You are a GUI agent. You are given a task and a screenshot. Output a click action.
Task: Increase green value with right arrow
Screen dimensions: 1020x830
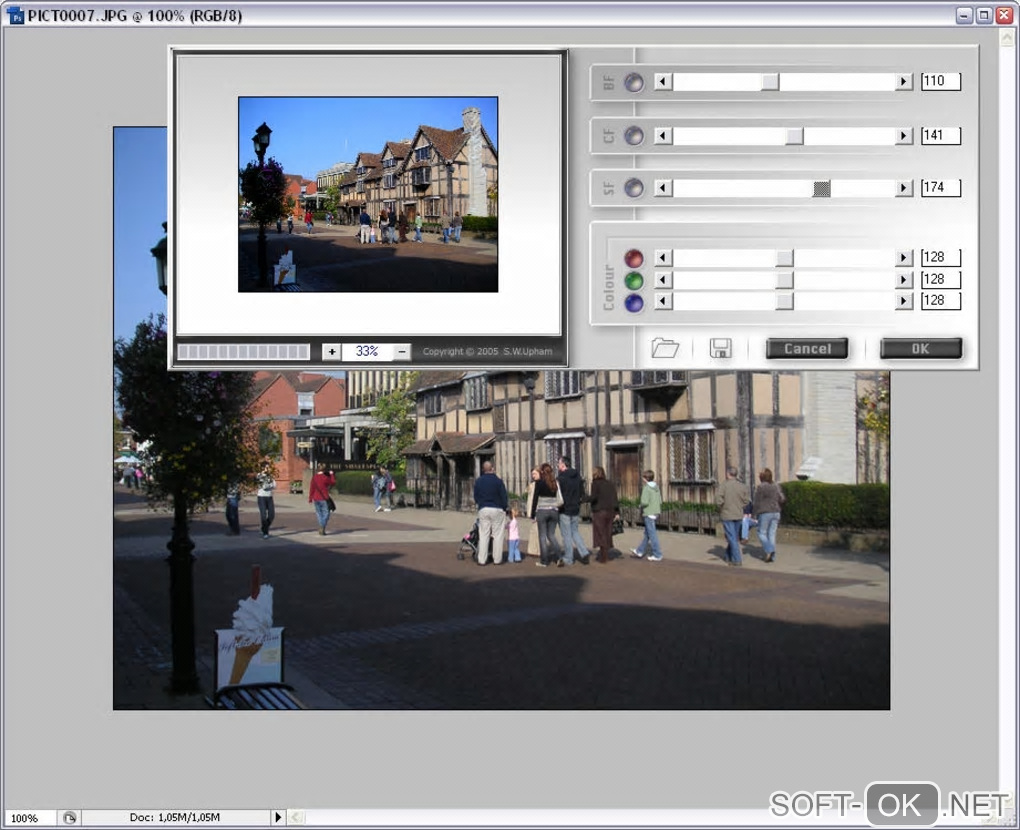(x=904, y=280)
